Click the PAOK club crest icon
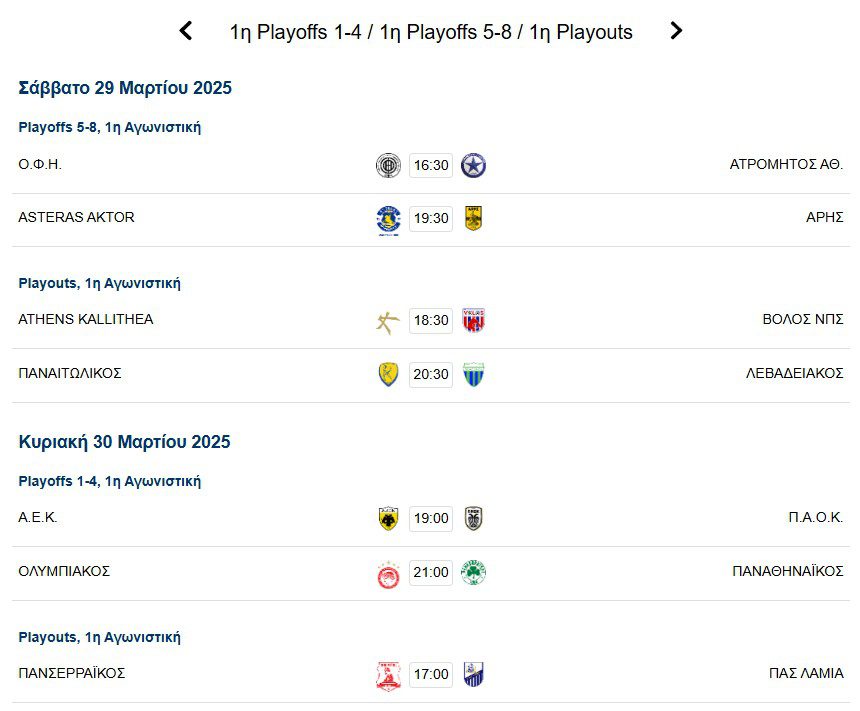Screen dimensions: 860x711 (474, 518)
